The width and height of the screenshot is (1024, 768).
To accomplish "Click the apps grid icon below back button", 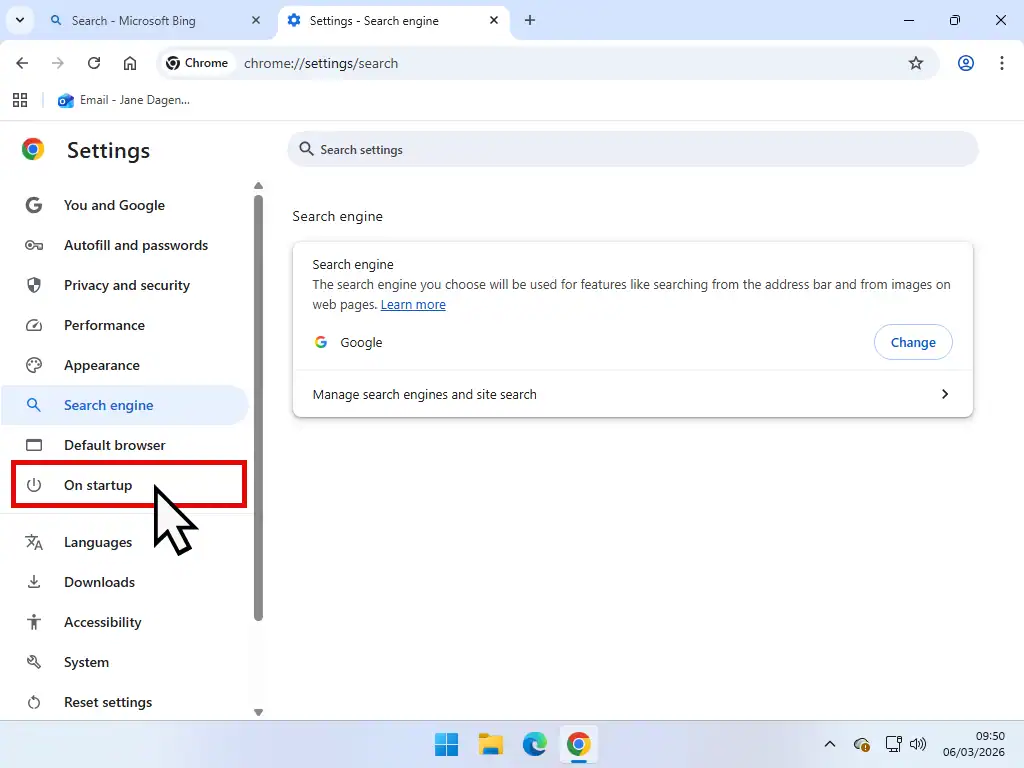I will click(20, 100).
